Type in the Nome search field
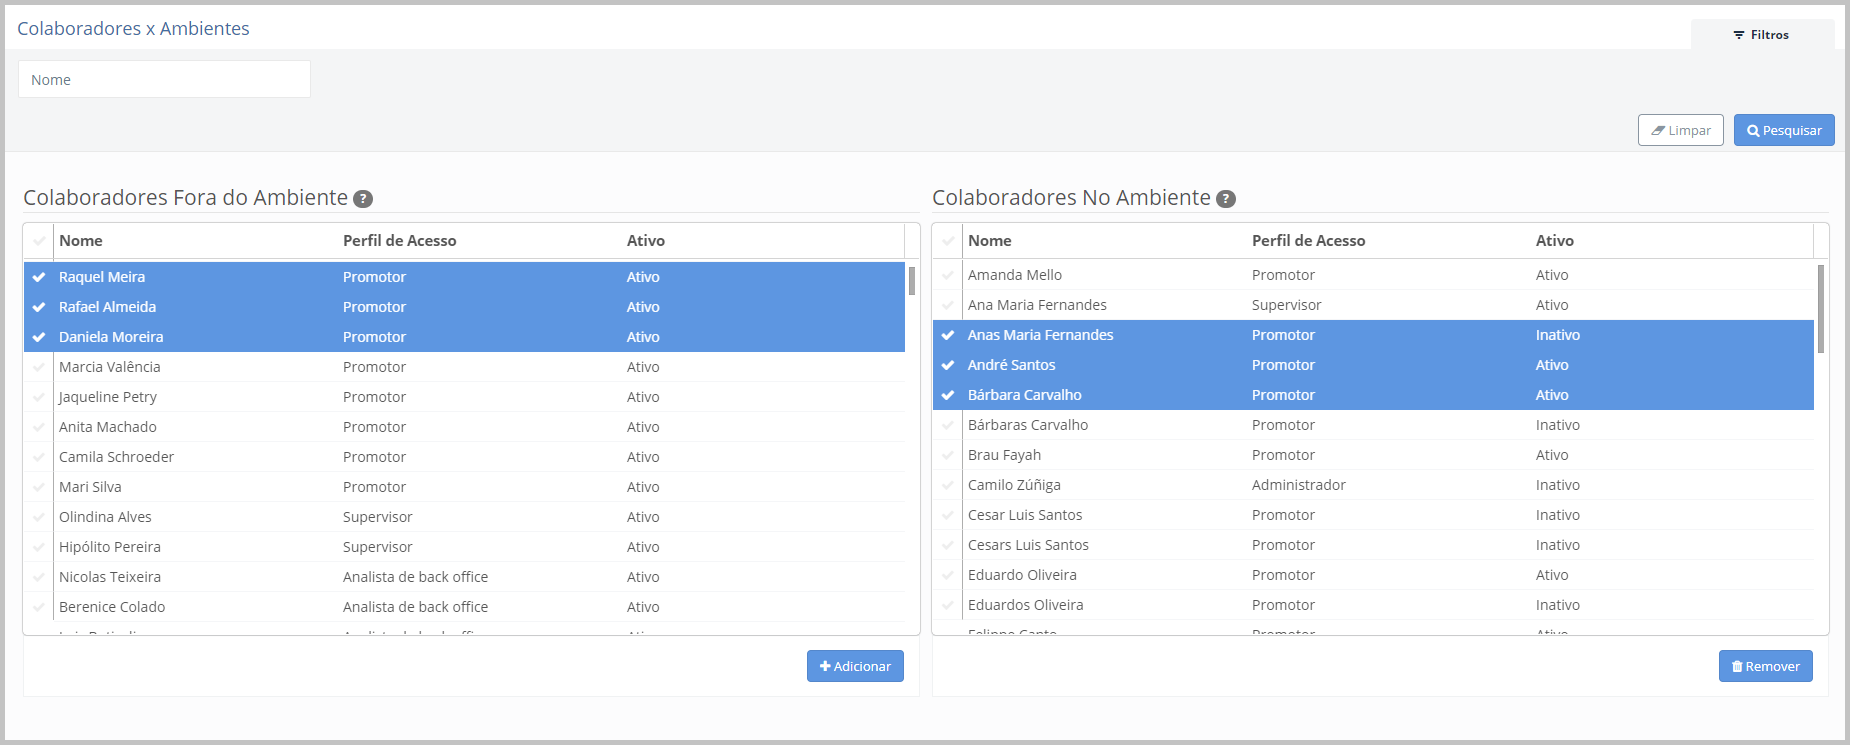Image resolution: width=1850 pixels, height=745 pixels. 164,80
